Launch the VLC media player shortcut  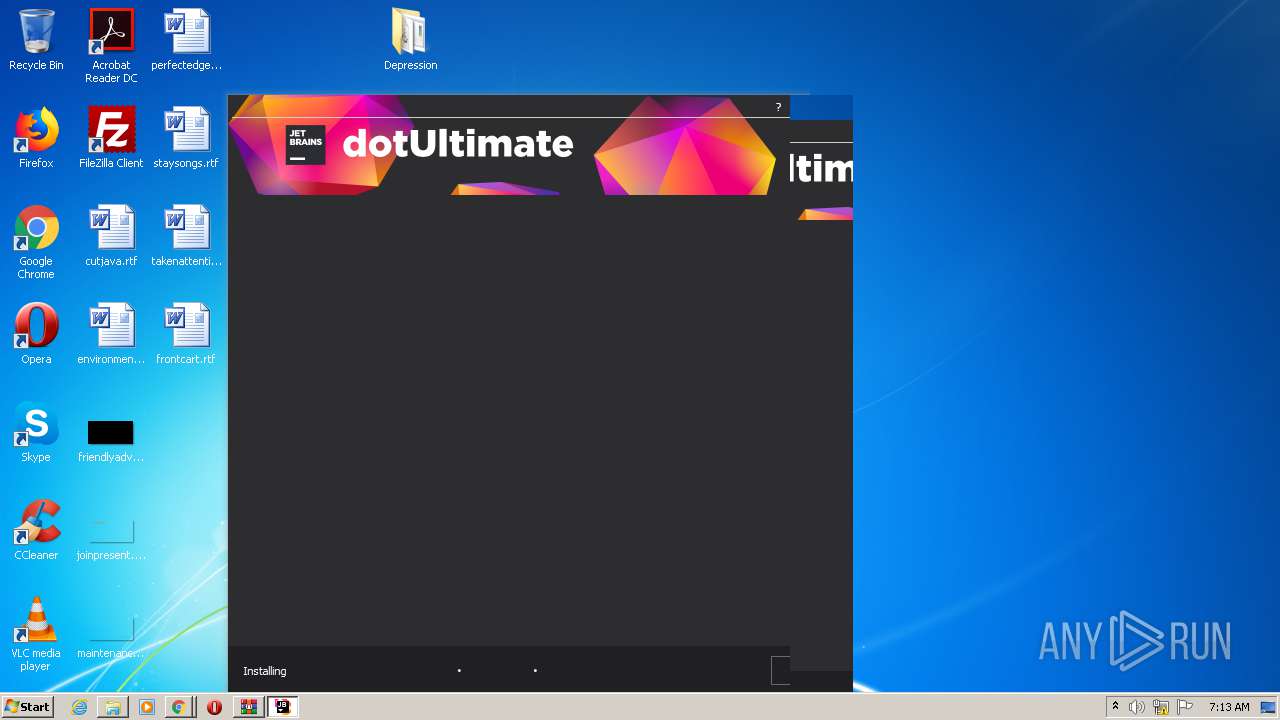[36, 634]
